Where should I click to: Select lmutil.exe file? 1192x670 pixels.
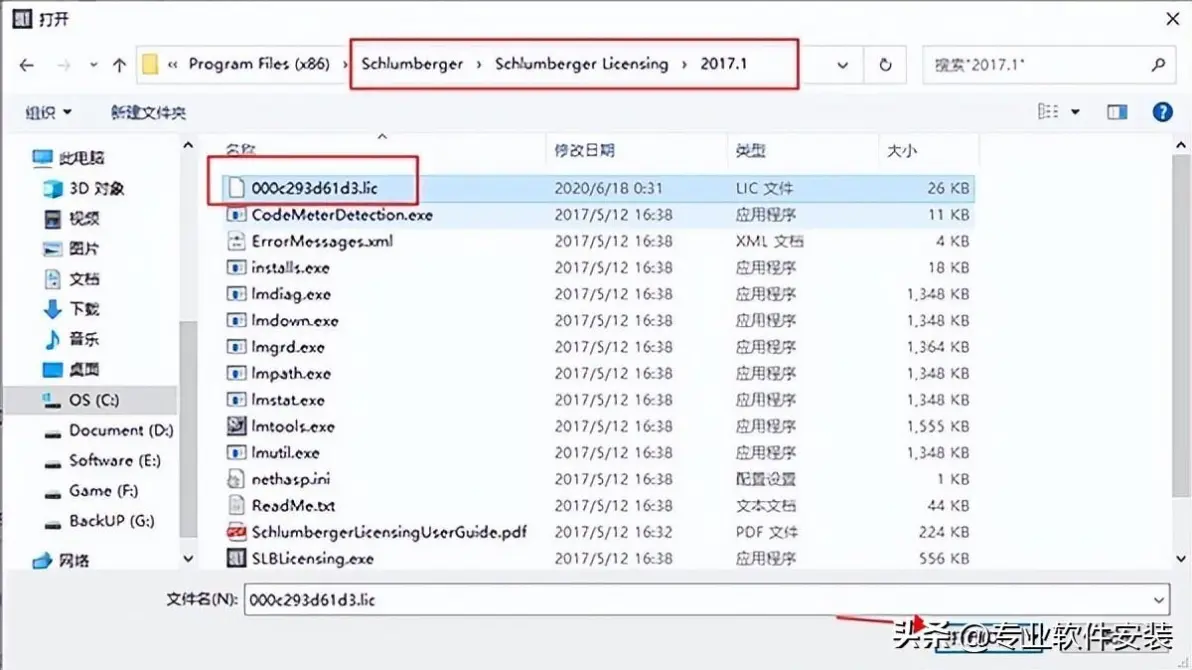tap(598, 452)
